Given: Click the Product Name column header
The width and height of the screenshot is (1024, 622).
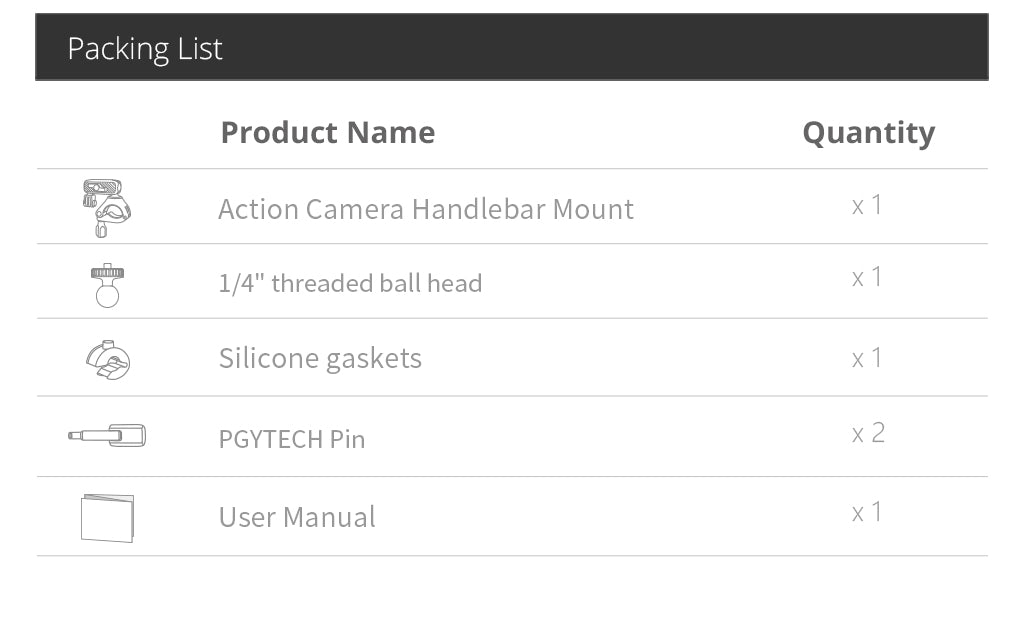Looking at the screenshot, I should [x=327, y=132].
